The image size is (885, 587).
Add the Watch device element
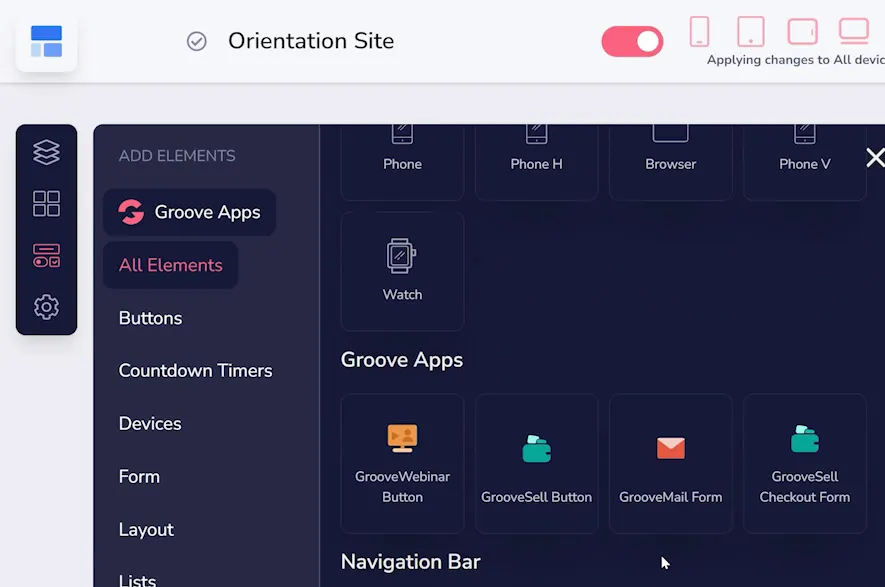click(402, 271)
